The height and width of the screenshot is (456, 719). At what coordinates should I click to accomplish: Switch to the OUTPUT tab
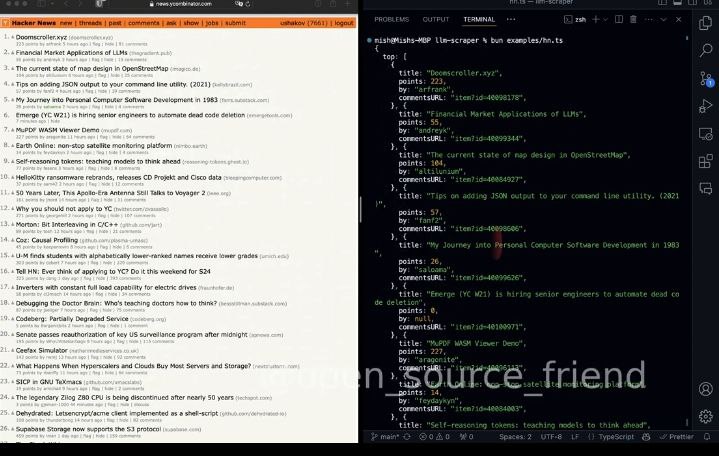(436, 20)
